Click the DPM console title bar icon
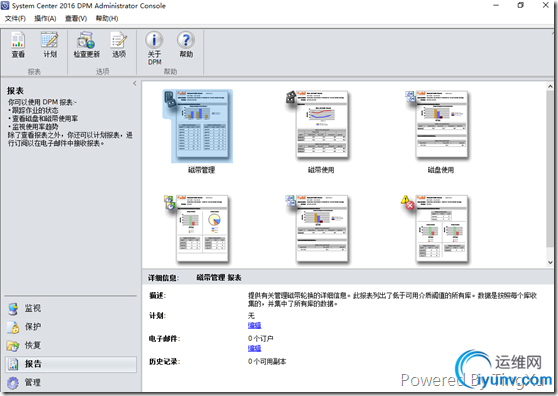The width and height of the screenshot is (558, 396). pyautogui.click(x=5, y=5)
